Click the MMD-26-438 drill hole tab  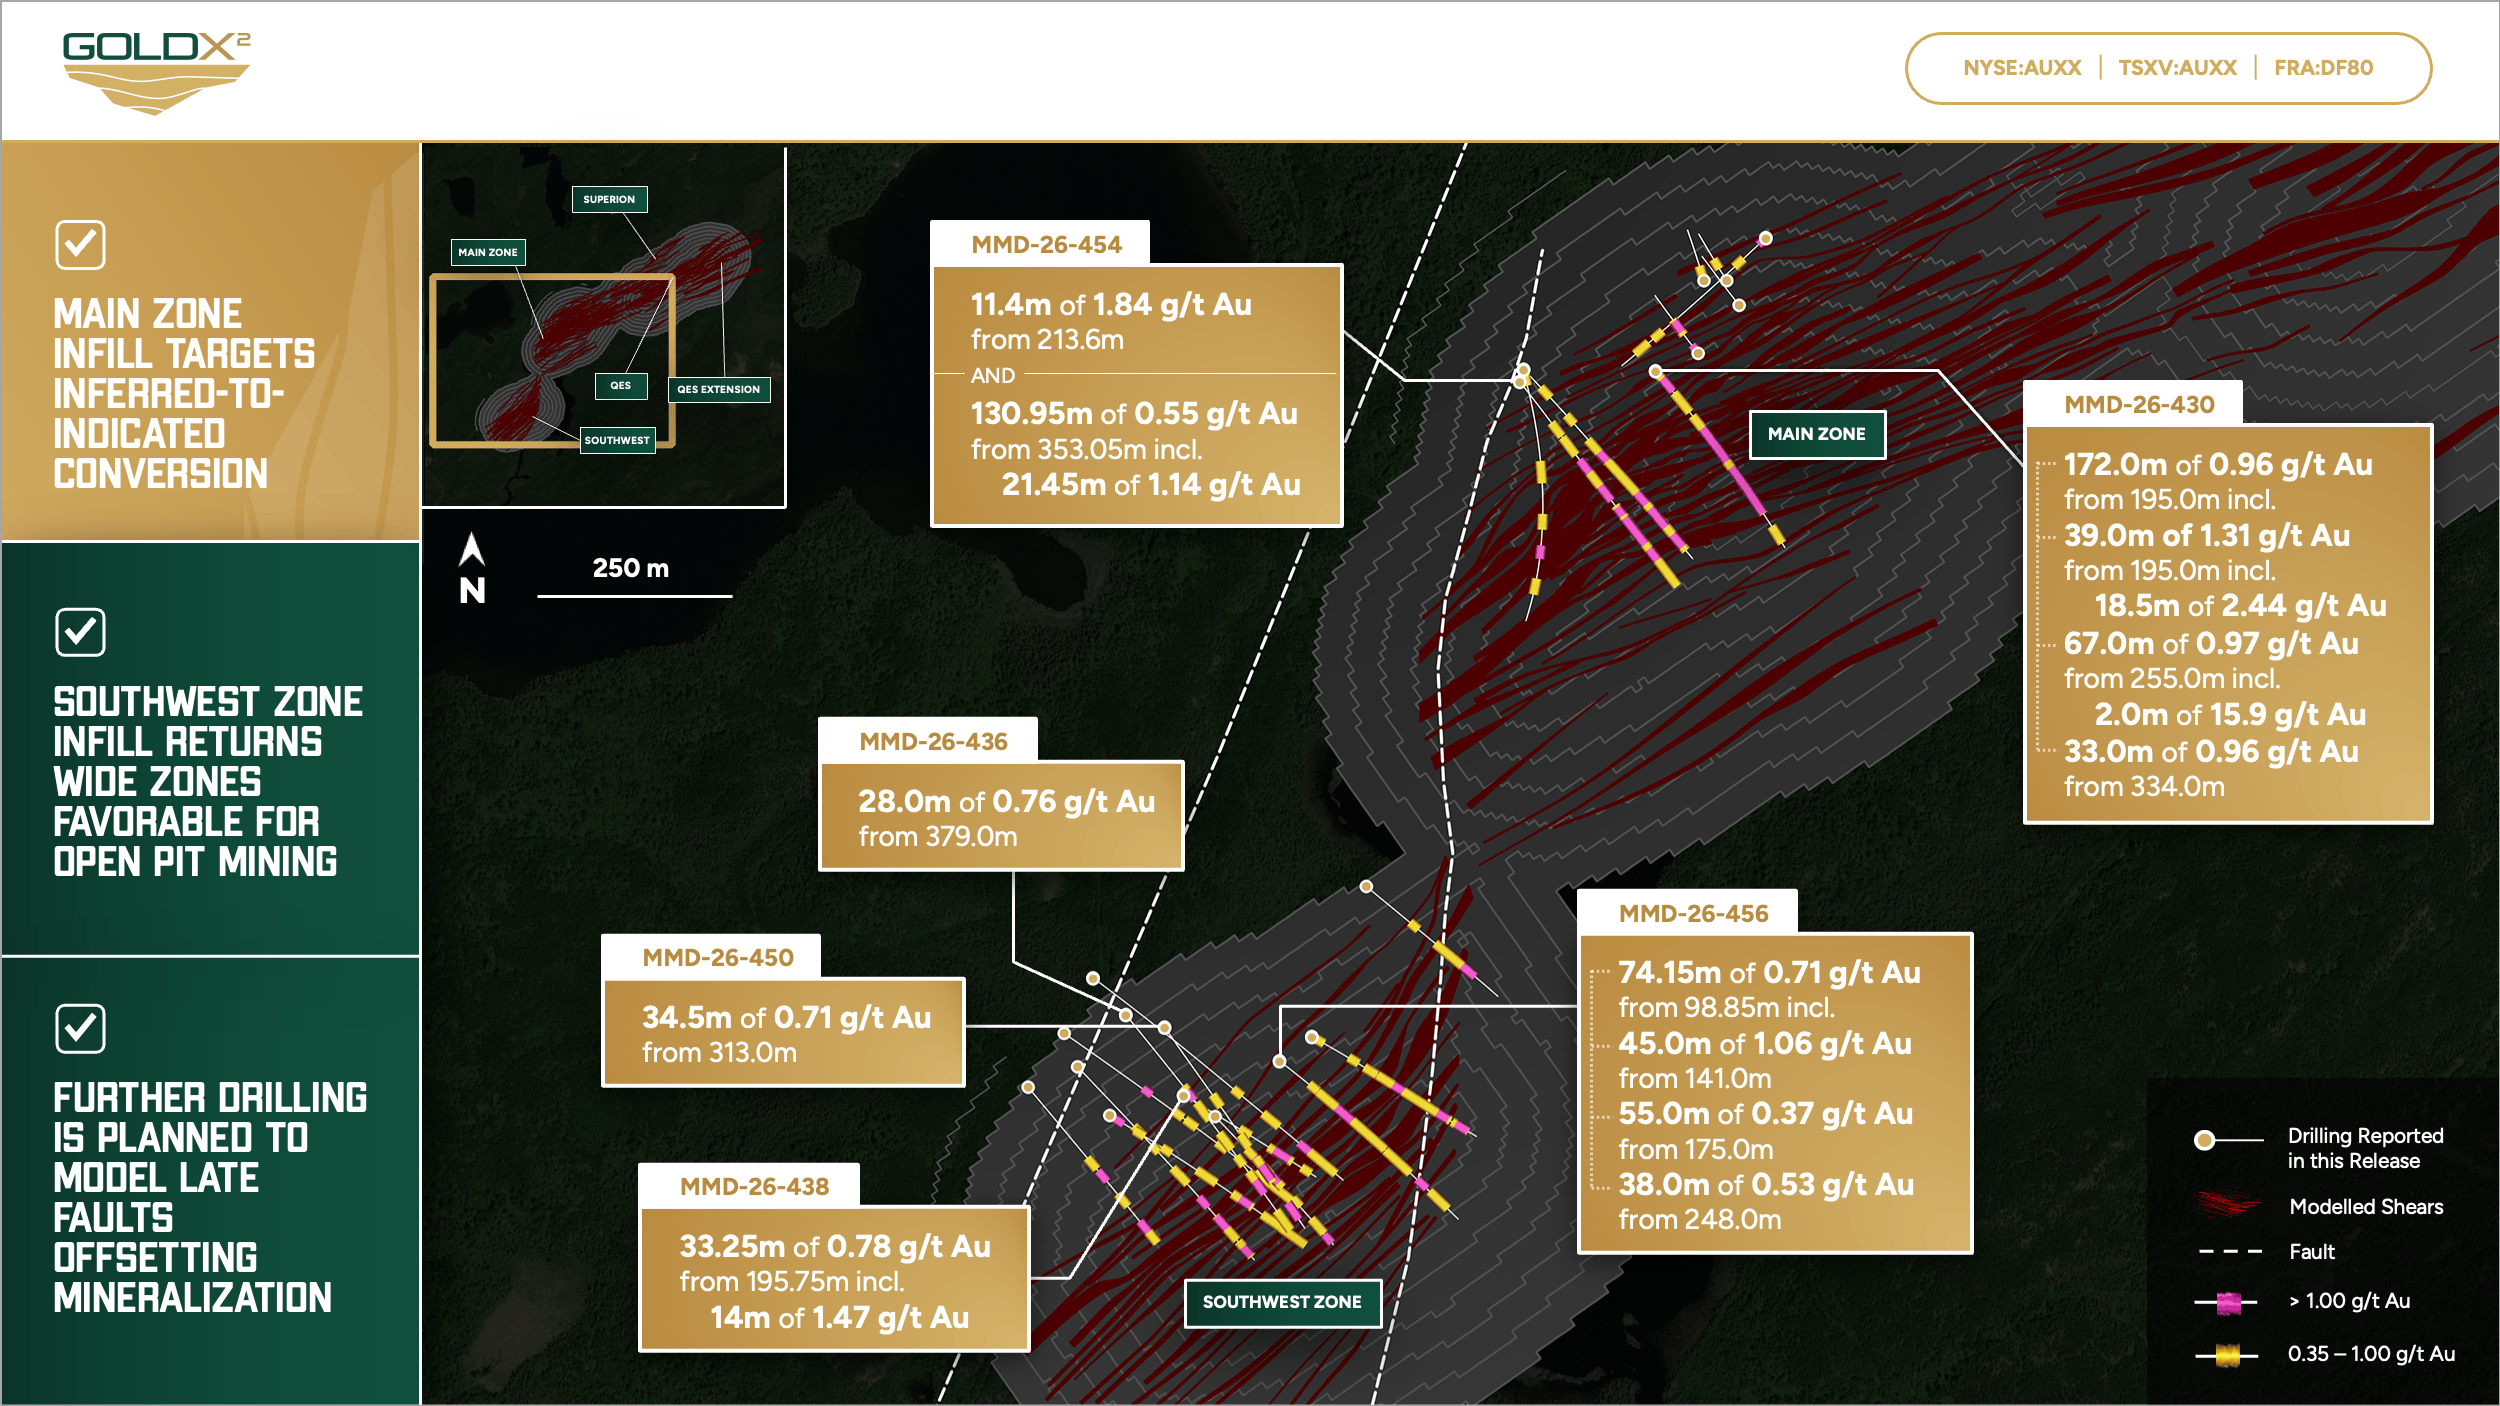(x=749, y=1186)
